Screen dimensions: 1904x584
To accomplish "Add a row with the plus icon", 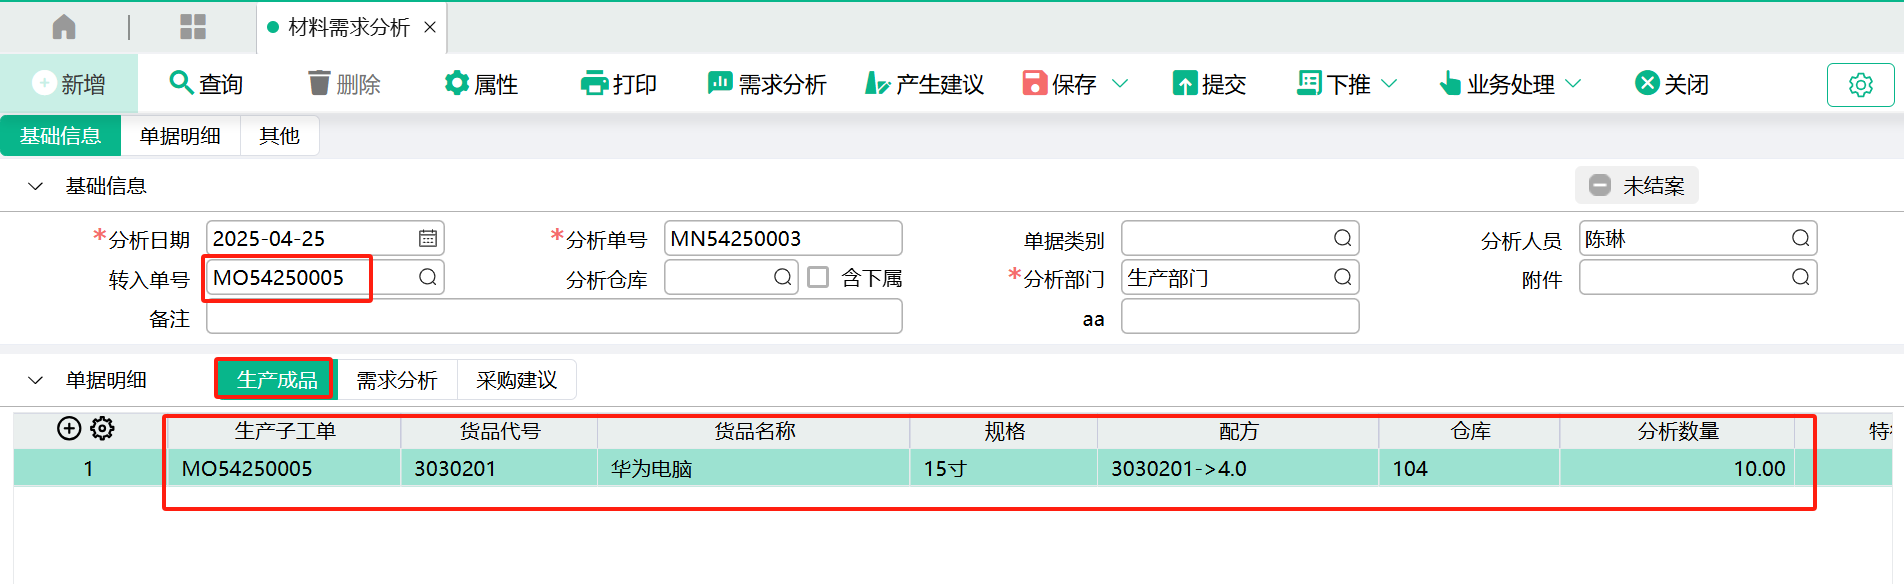I will coord(69,429).
